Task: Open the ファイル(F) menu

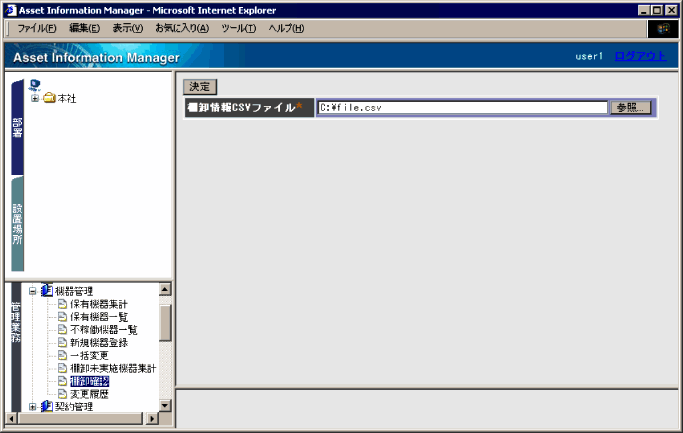Action: tap(37, 28)
